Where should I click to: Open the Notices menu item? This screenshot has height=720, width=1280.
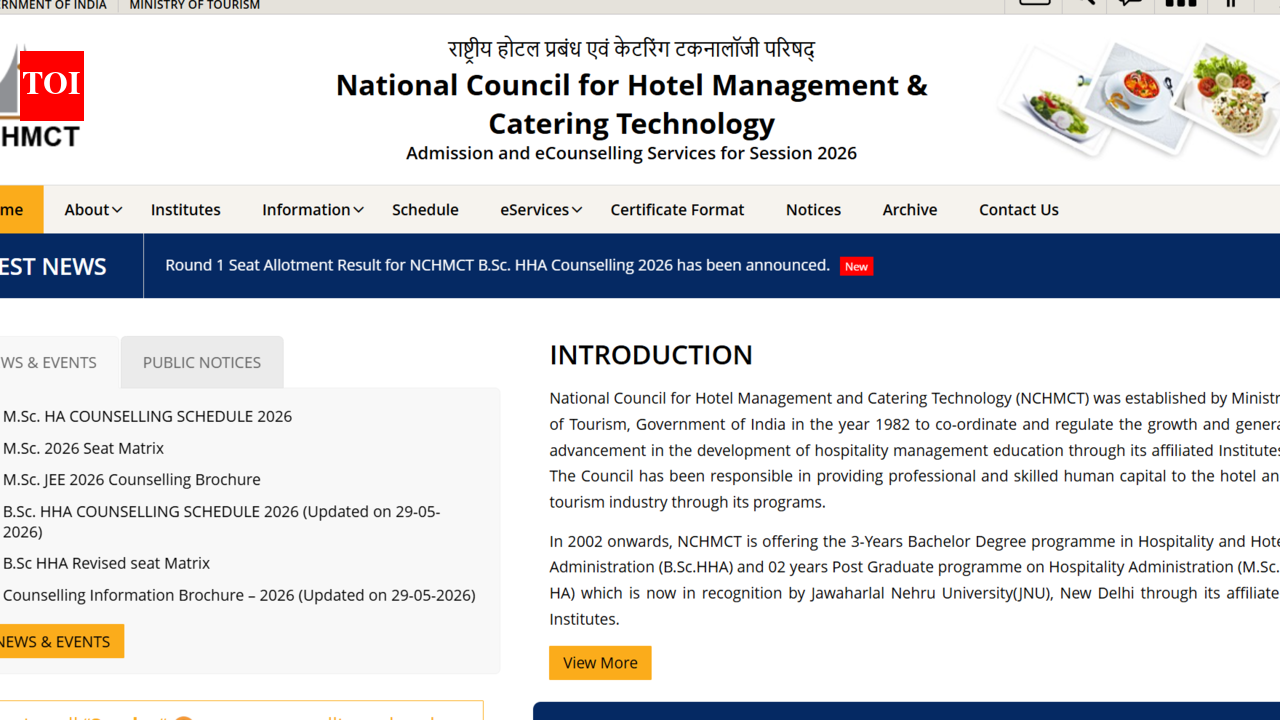(x=813, y=209)
